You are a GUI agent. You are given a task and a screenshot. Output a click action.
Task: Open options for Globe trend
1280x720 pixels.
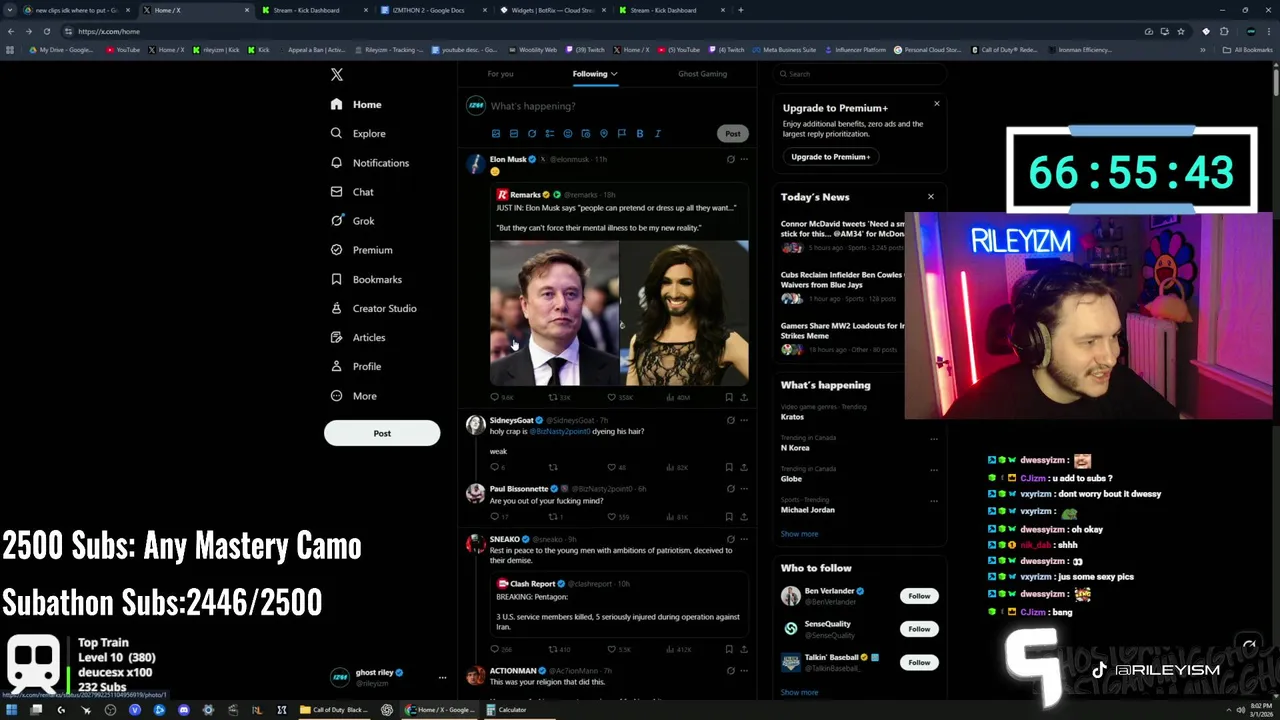[934, 470]
